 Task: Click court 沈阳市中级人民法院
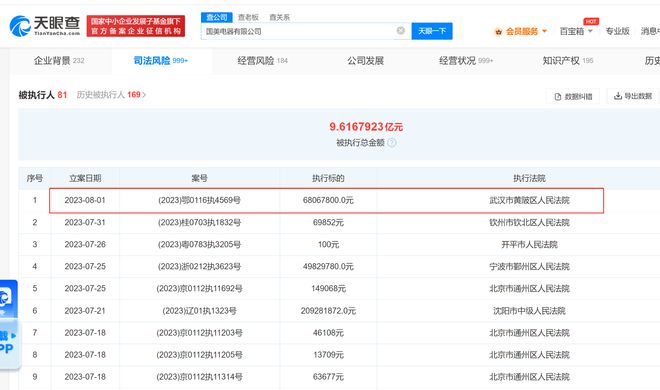[x=529, y=311]
